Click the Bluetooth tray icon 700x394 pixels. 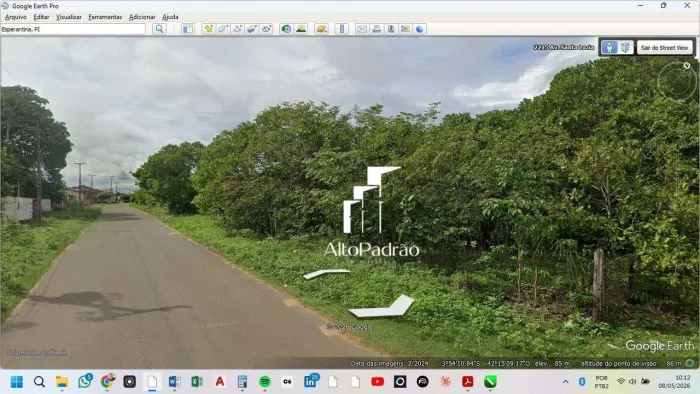[x=582, y=382]
